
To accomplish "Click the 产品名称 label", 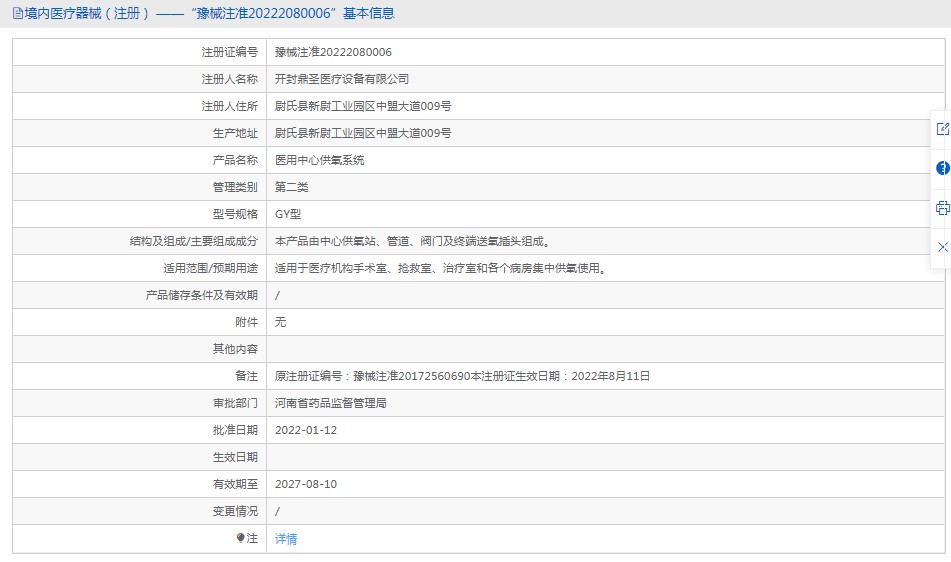I will (x=235, y=160).
